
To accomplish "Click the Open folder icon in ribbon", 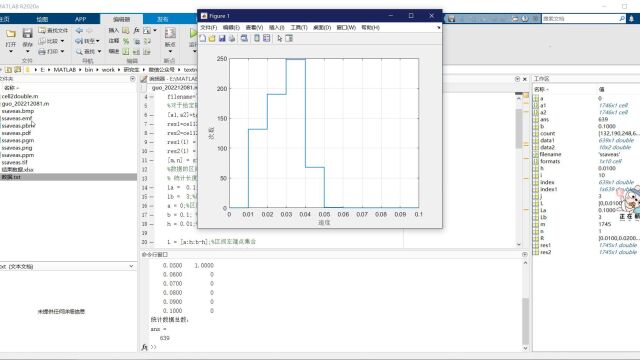I will (11, 34).
